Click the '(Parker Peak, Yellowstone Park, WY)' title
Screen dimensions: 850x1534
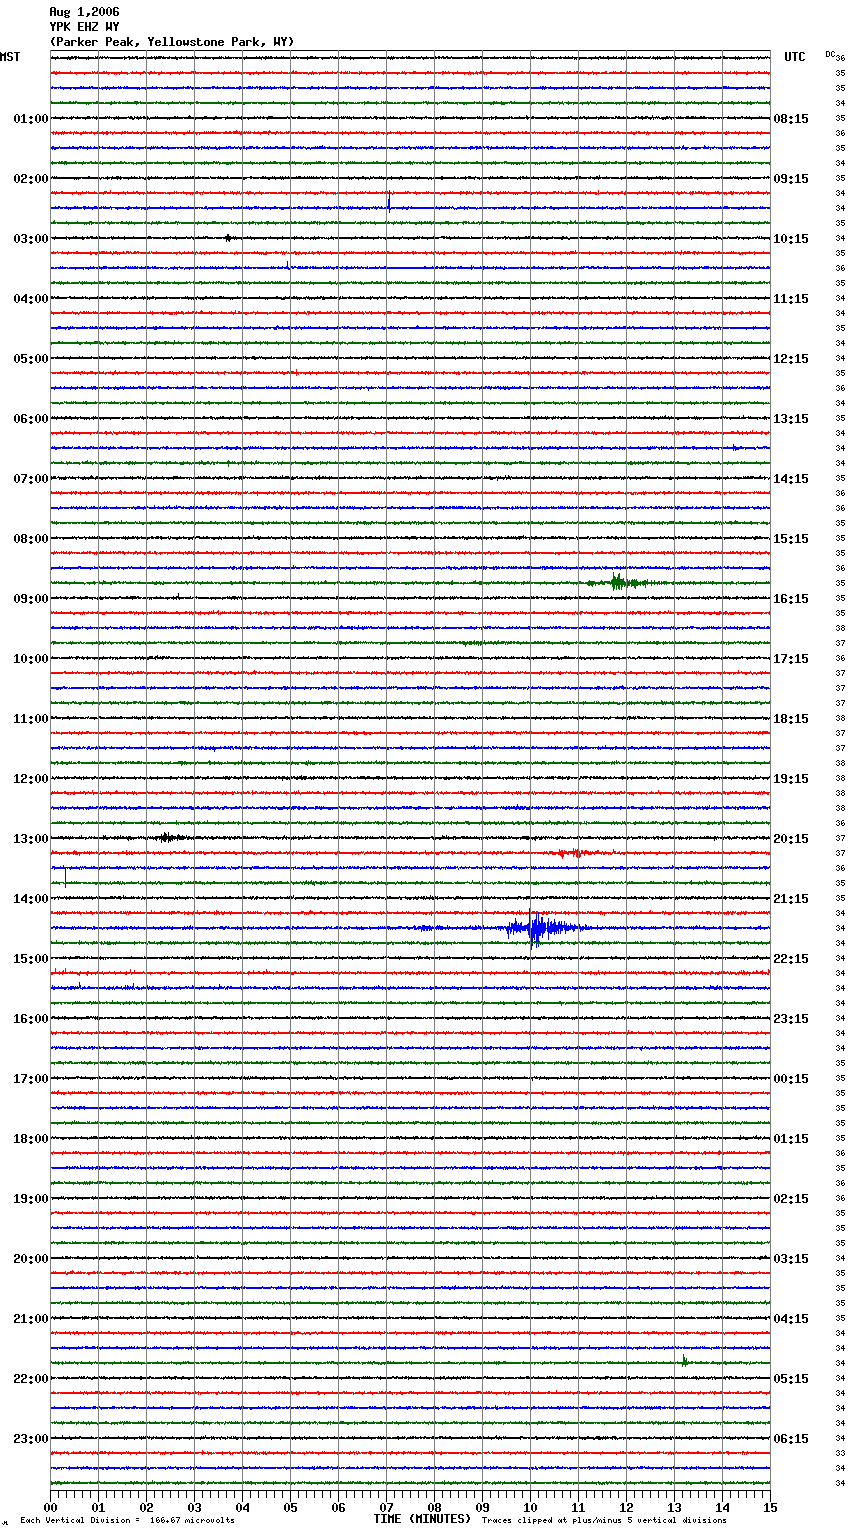click(172, 42)
